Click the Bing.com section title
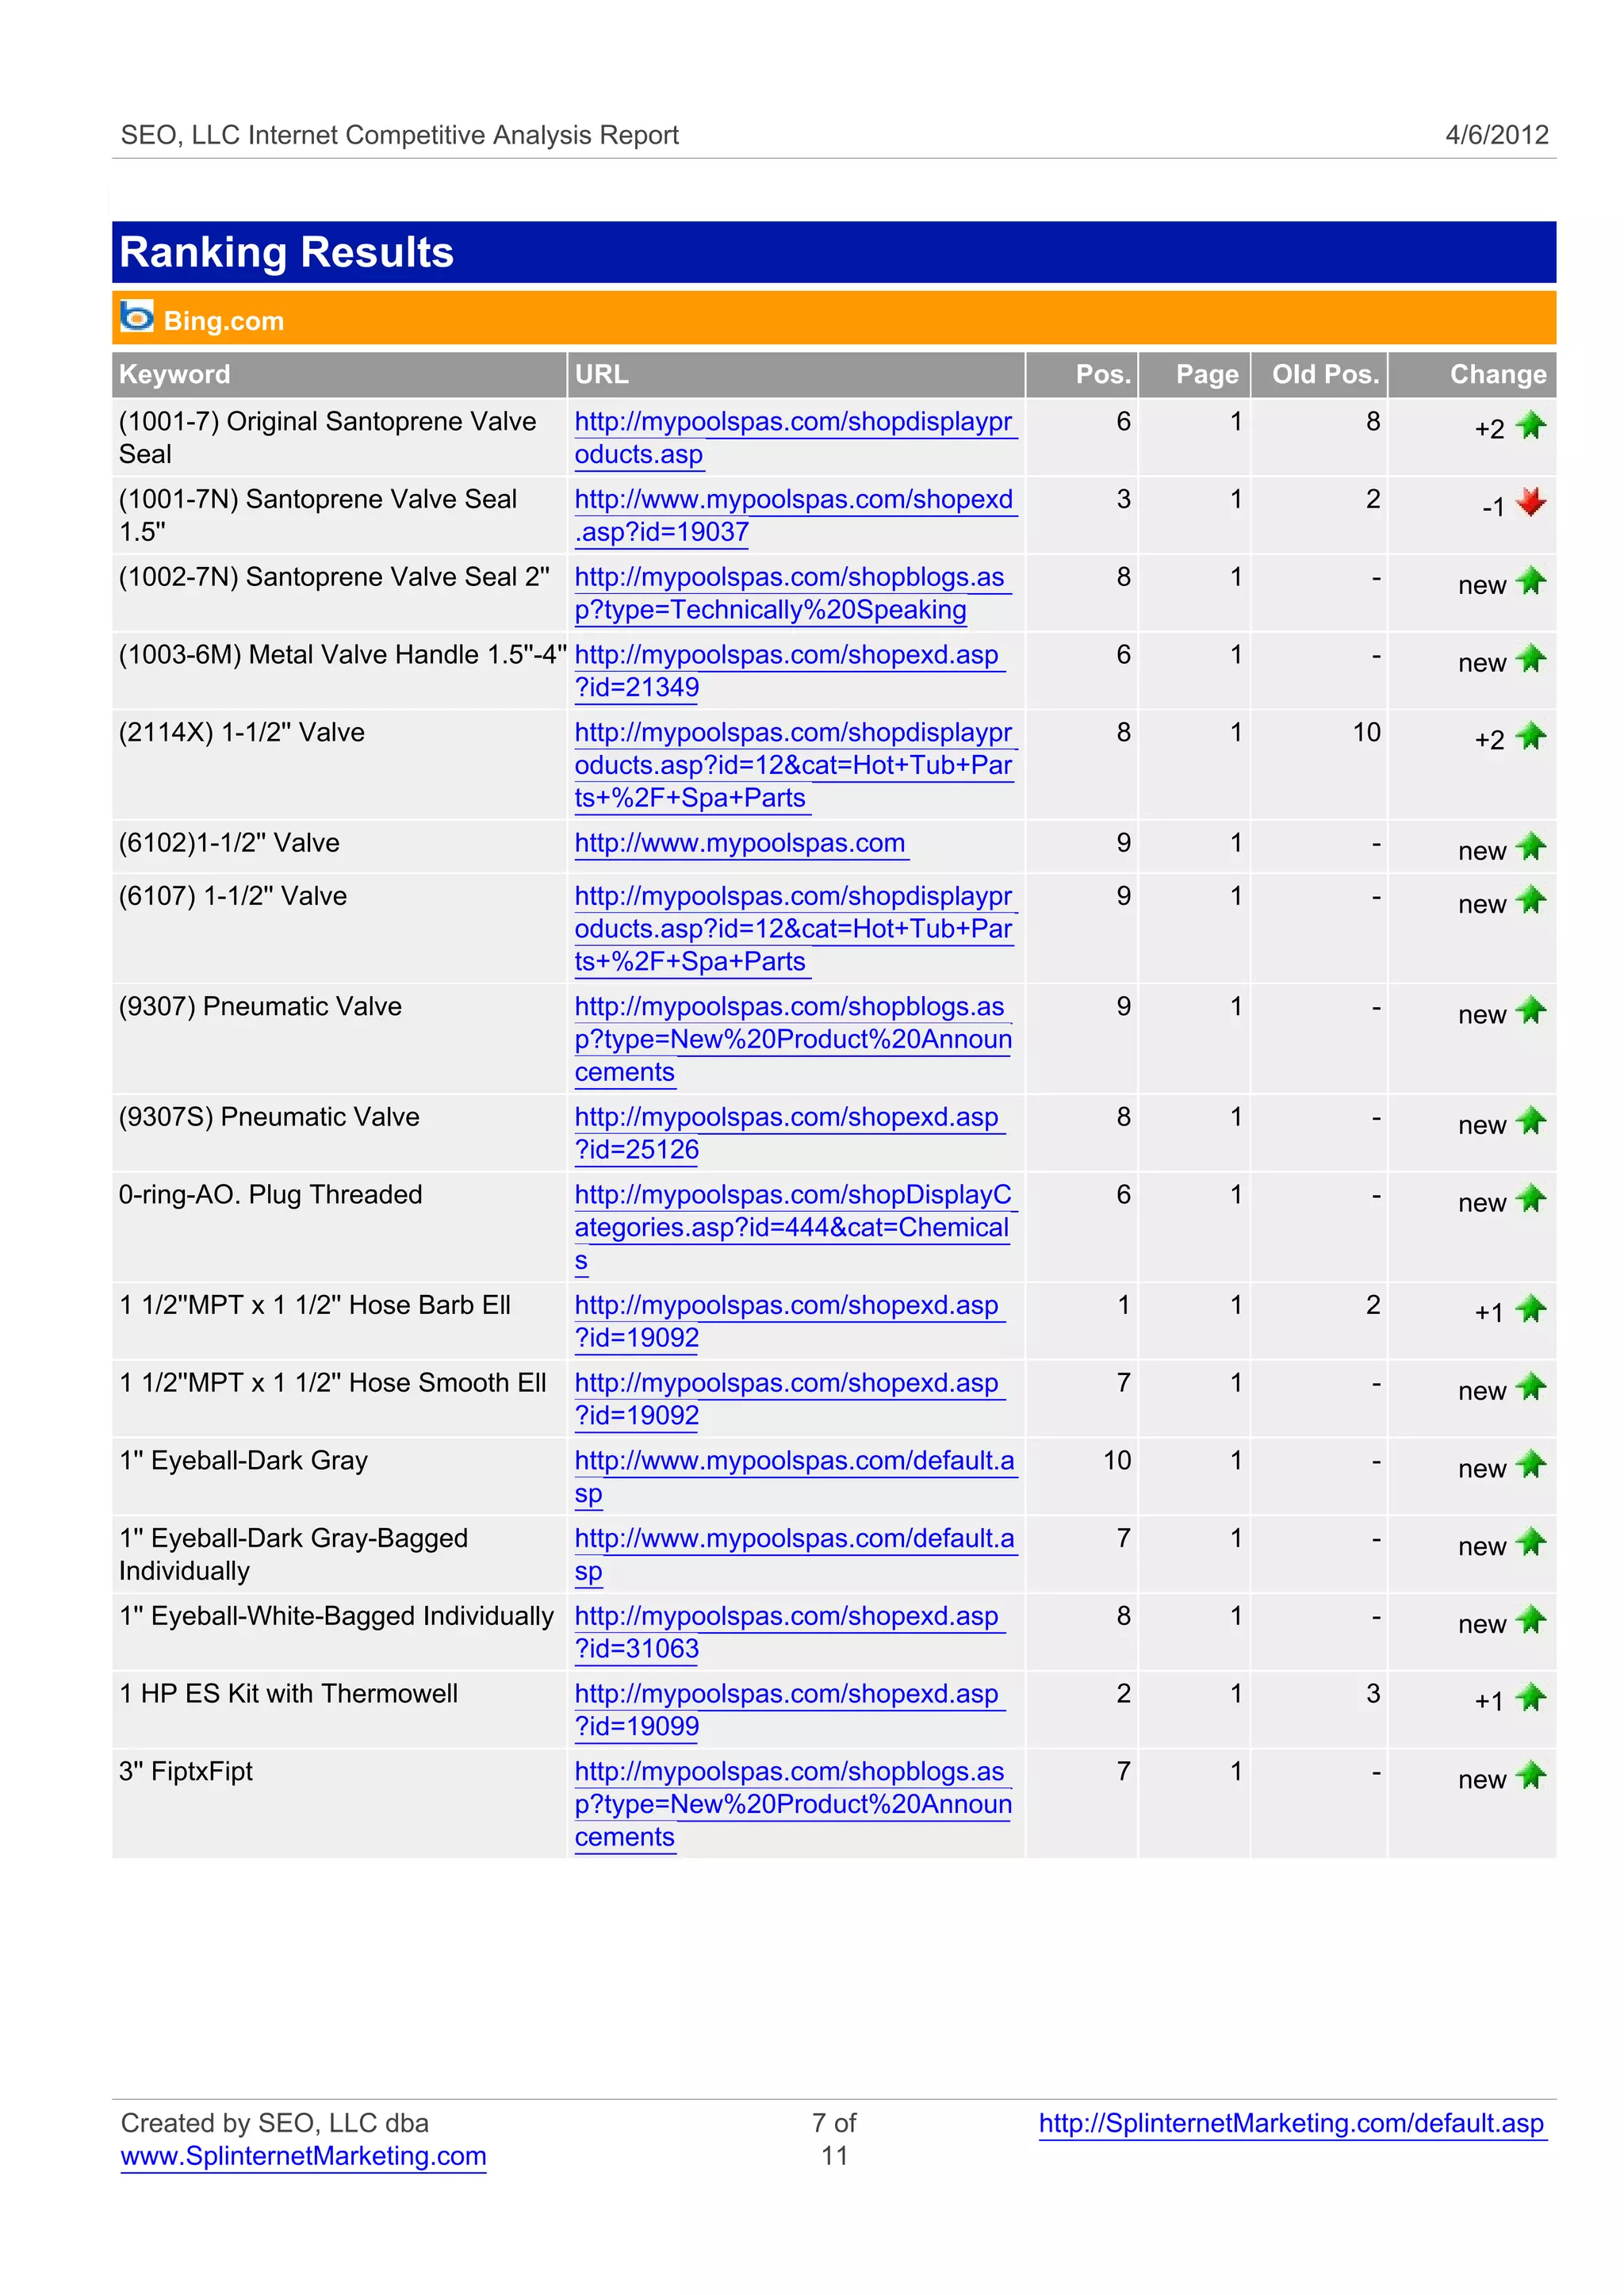 click(224, 321)
